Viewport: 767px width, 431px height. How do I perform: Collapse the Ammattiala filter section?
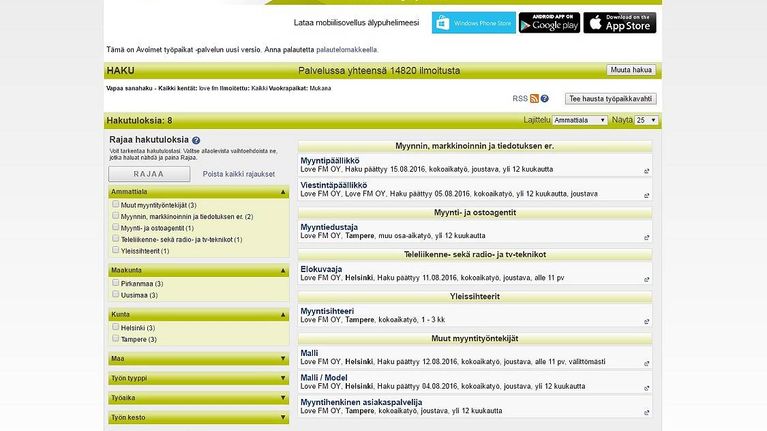click(199, 192)
